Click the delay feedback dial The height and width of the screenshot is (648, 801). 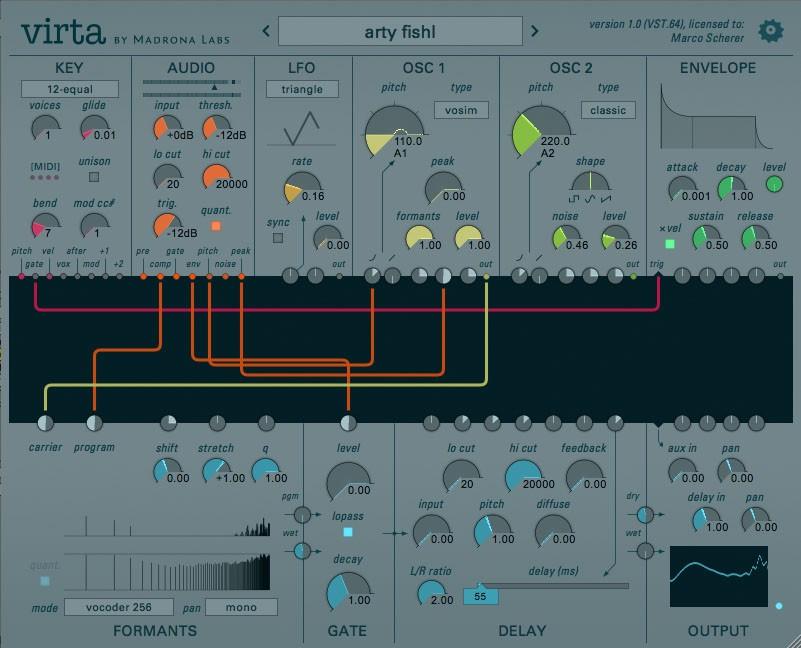584,476
